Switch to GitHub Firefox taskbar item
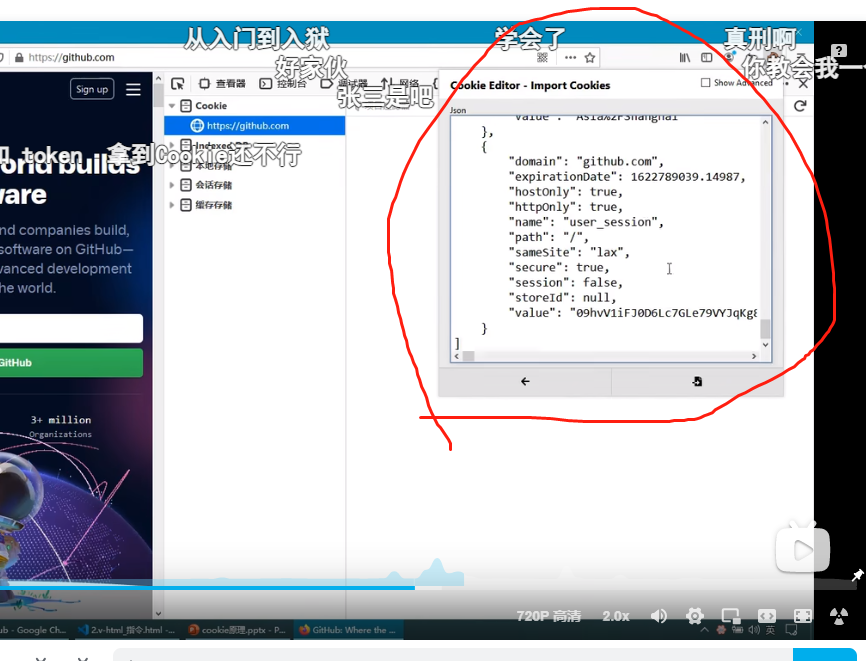866x661 pixels. [348, 630]
